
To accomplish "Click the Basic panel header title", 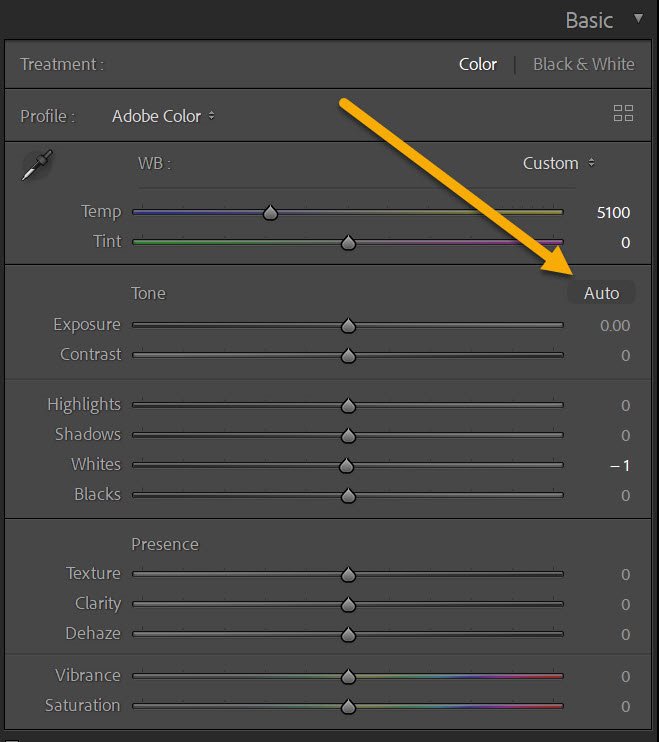I will point(589,20).
